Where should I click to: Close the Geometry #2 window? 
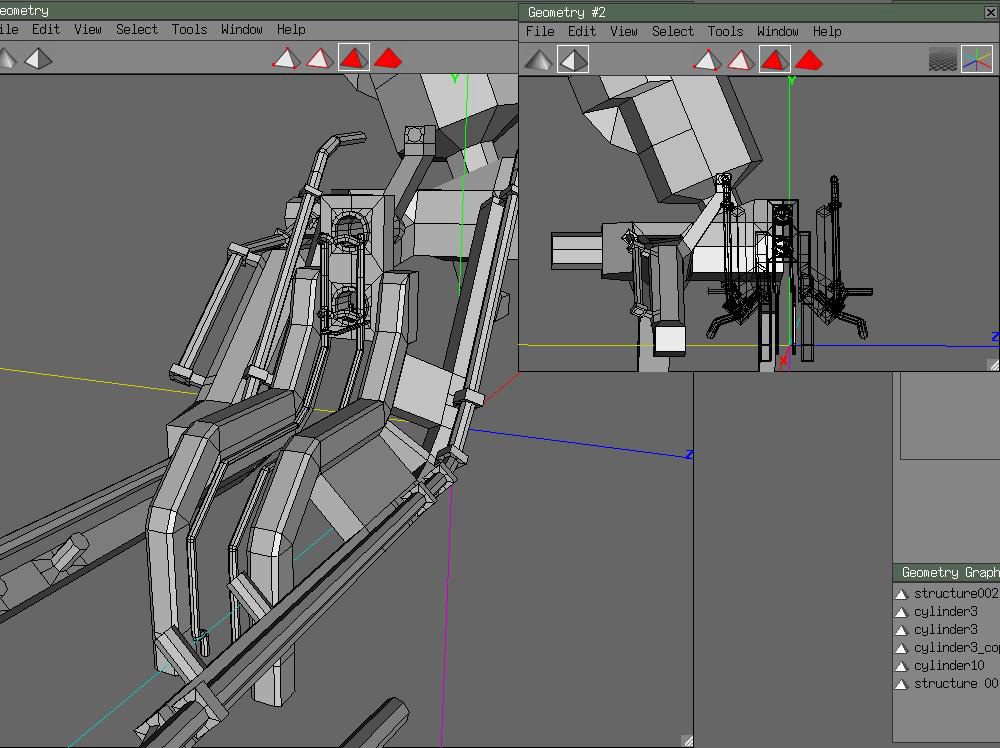(991, 12)
